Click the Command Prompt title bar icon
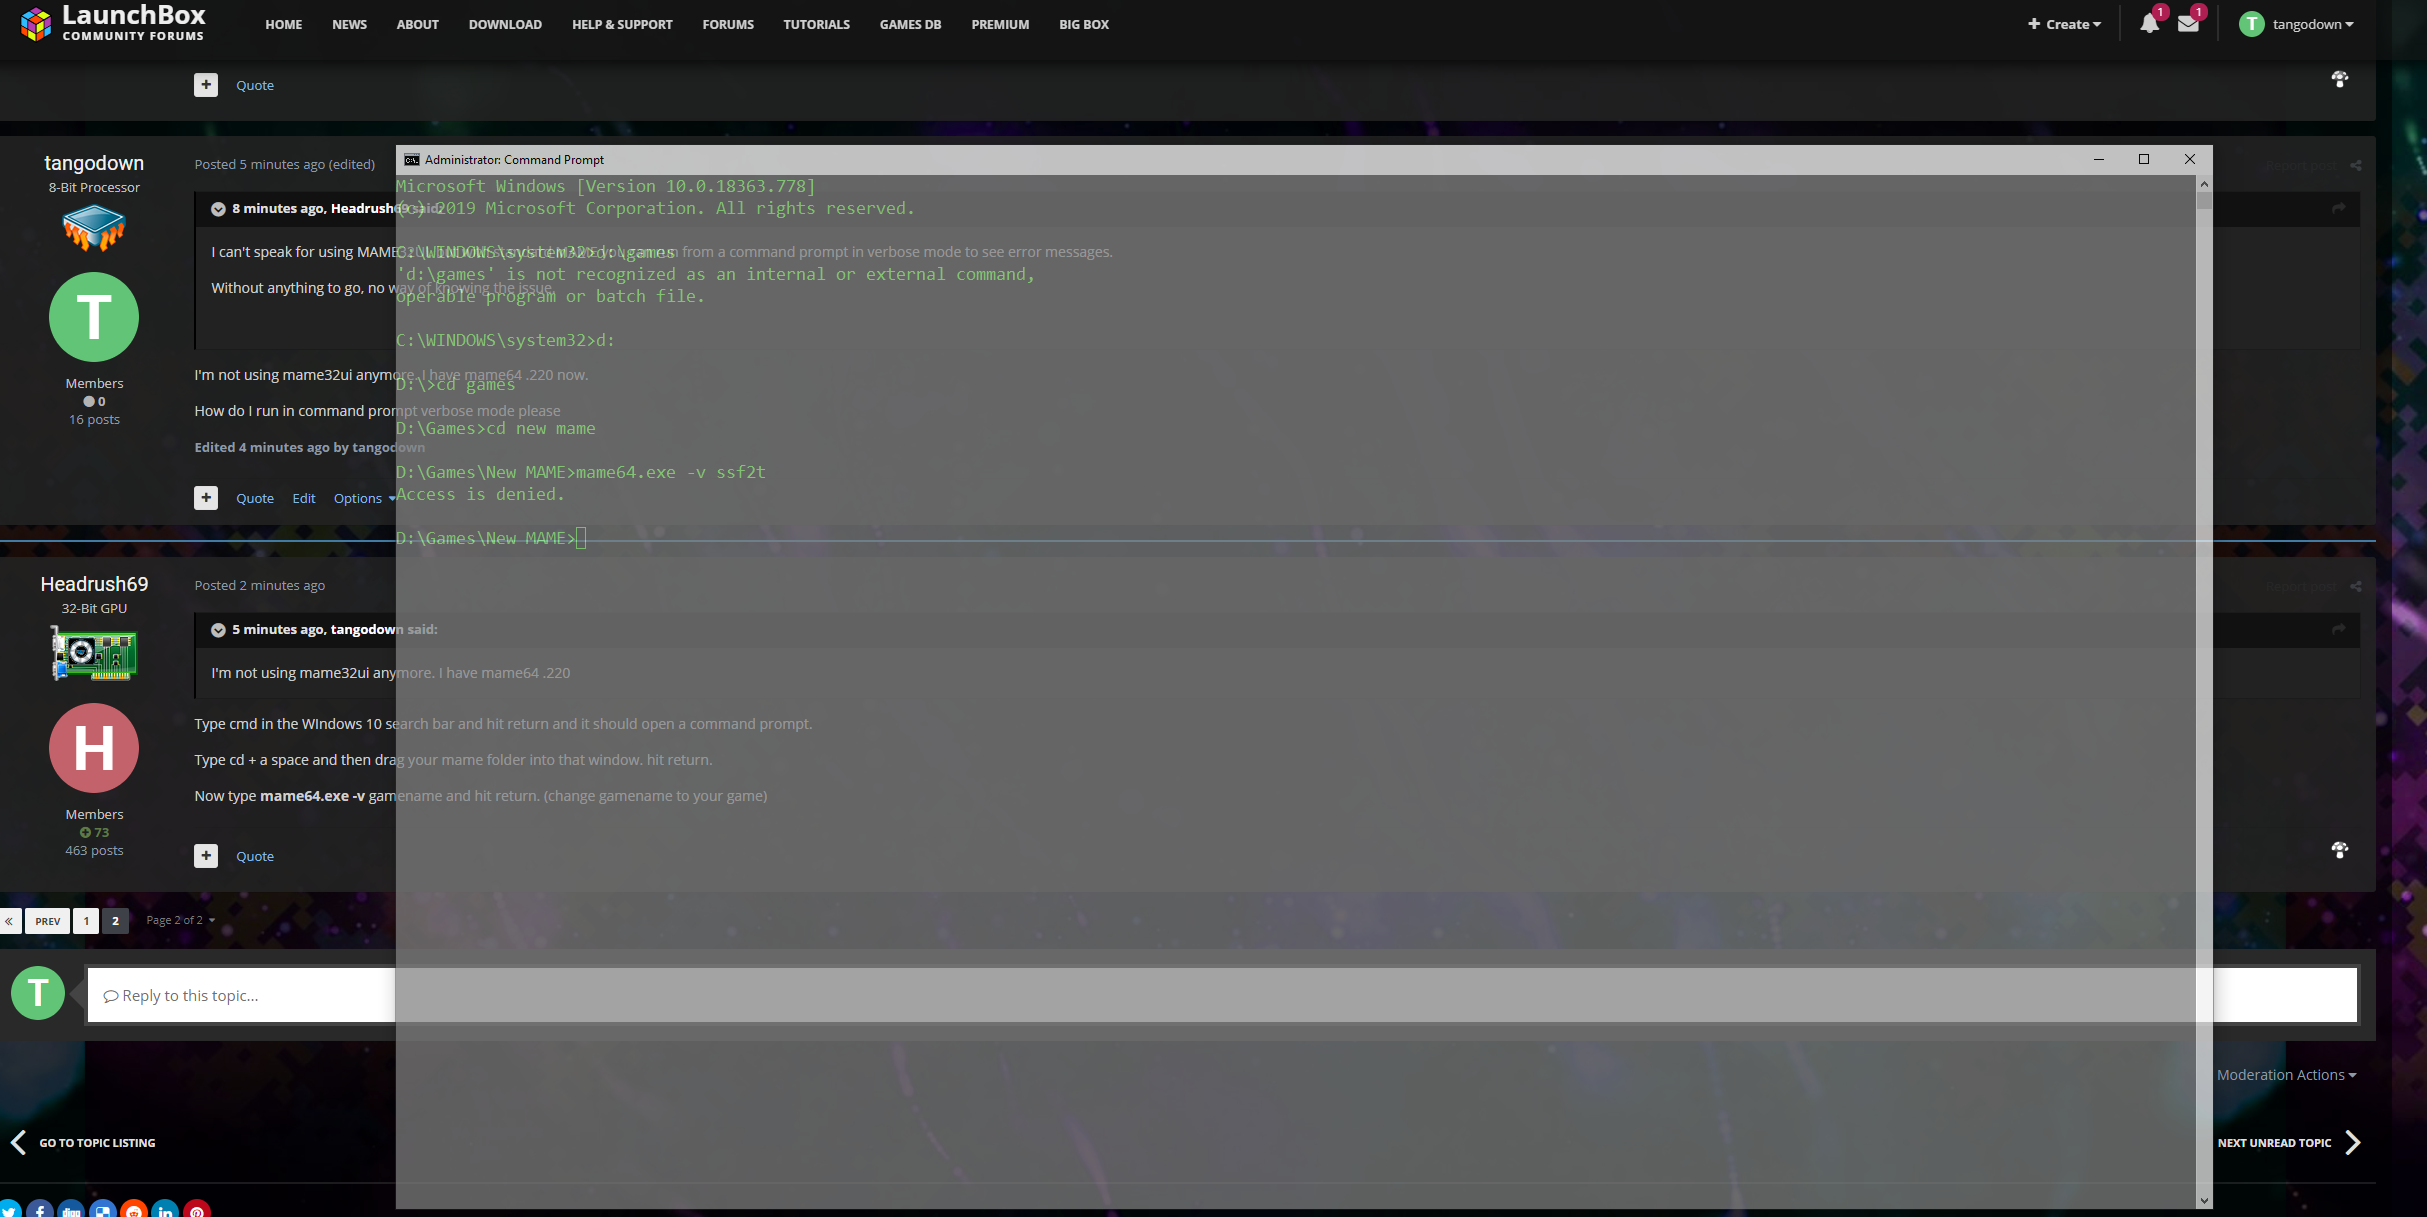The height and width of the screenshot is (1217, 2427). coord(411,160)
